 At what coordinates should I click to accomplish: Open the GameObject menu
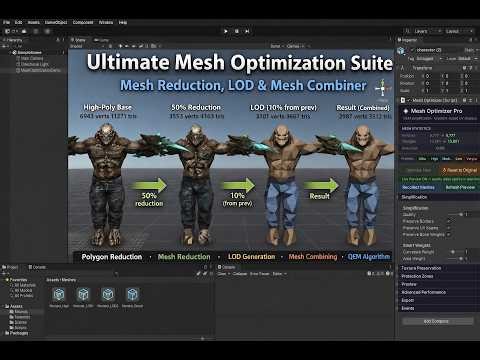tap(56, 22)
